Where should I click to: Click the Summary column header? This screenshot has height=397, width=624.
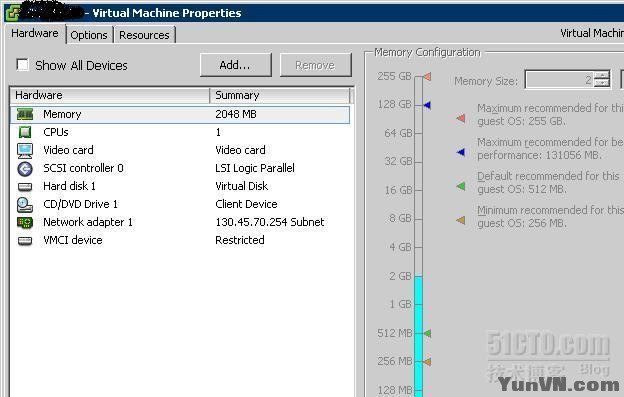pos(280,95)
